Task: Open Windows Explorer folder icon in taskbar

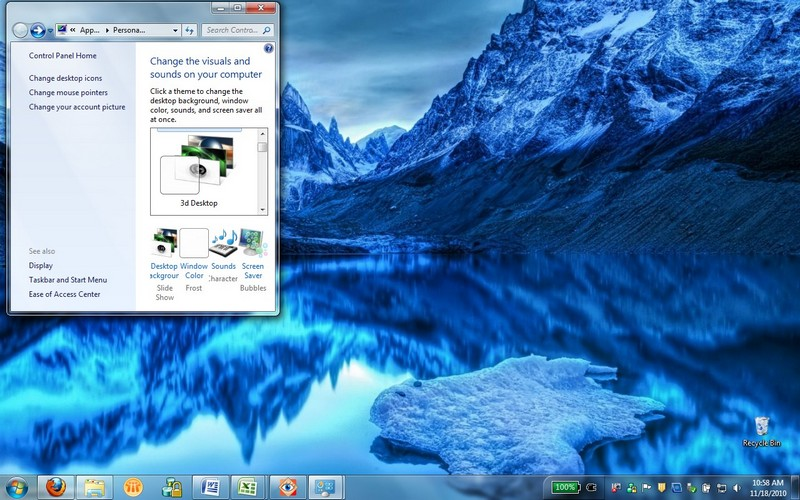Action: tap(94, 486)
